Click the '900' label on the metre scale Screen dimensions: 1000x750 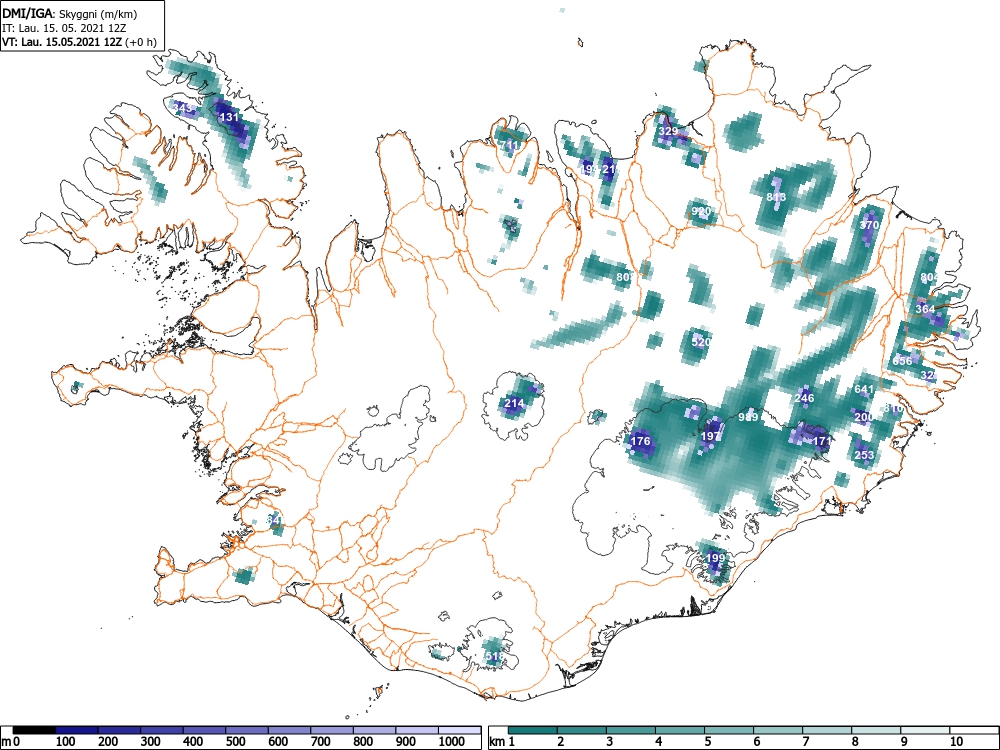[x=406, y=741]
